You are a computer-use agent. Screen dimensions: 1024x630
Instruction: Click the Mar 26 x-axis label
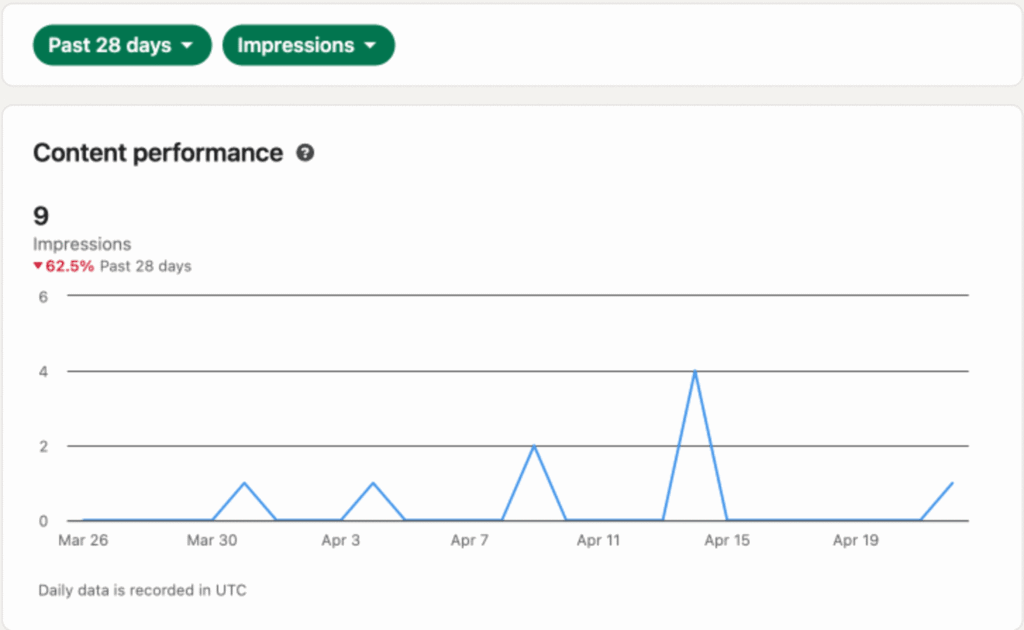84,540
